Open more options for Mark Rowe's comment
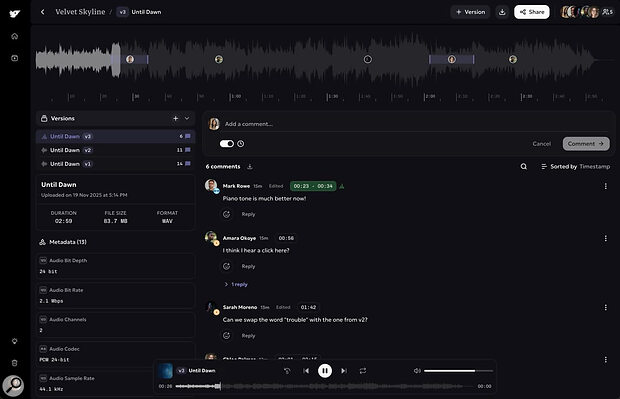 tap(605, 186)
